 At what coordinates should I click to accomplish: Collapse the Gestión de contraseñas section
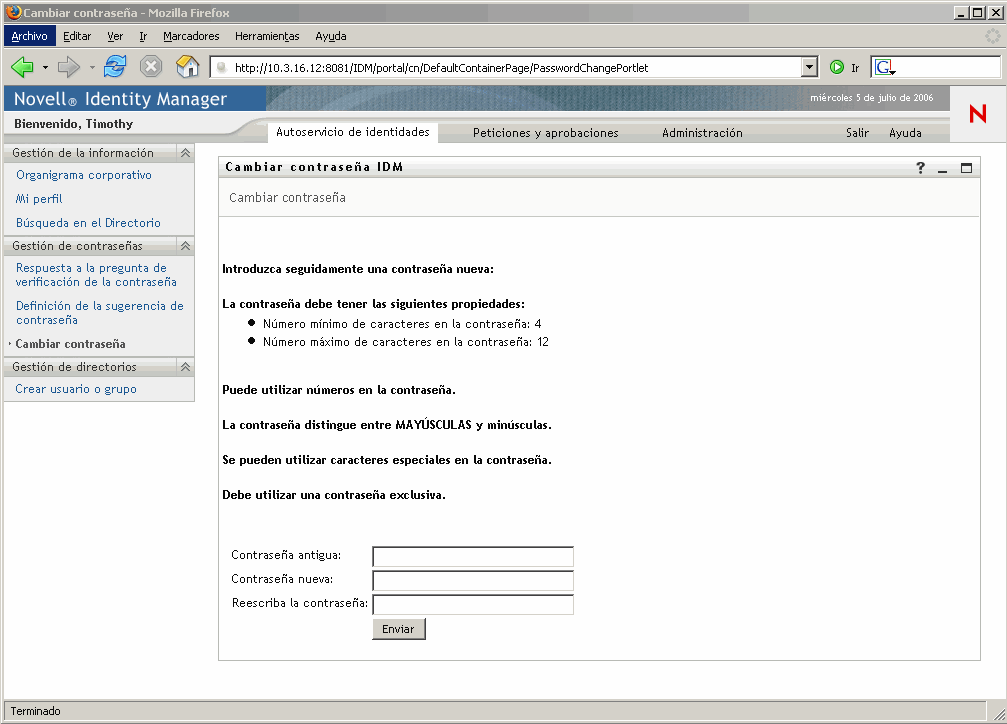[185, 246]
